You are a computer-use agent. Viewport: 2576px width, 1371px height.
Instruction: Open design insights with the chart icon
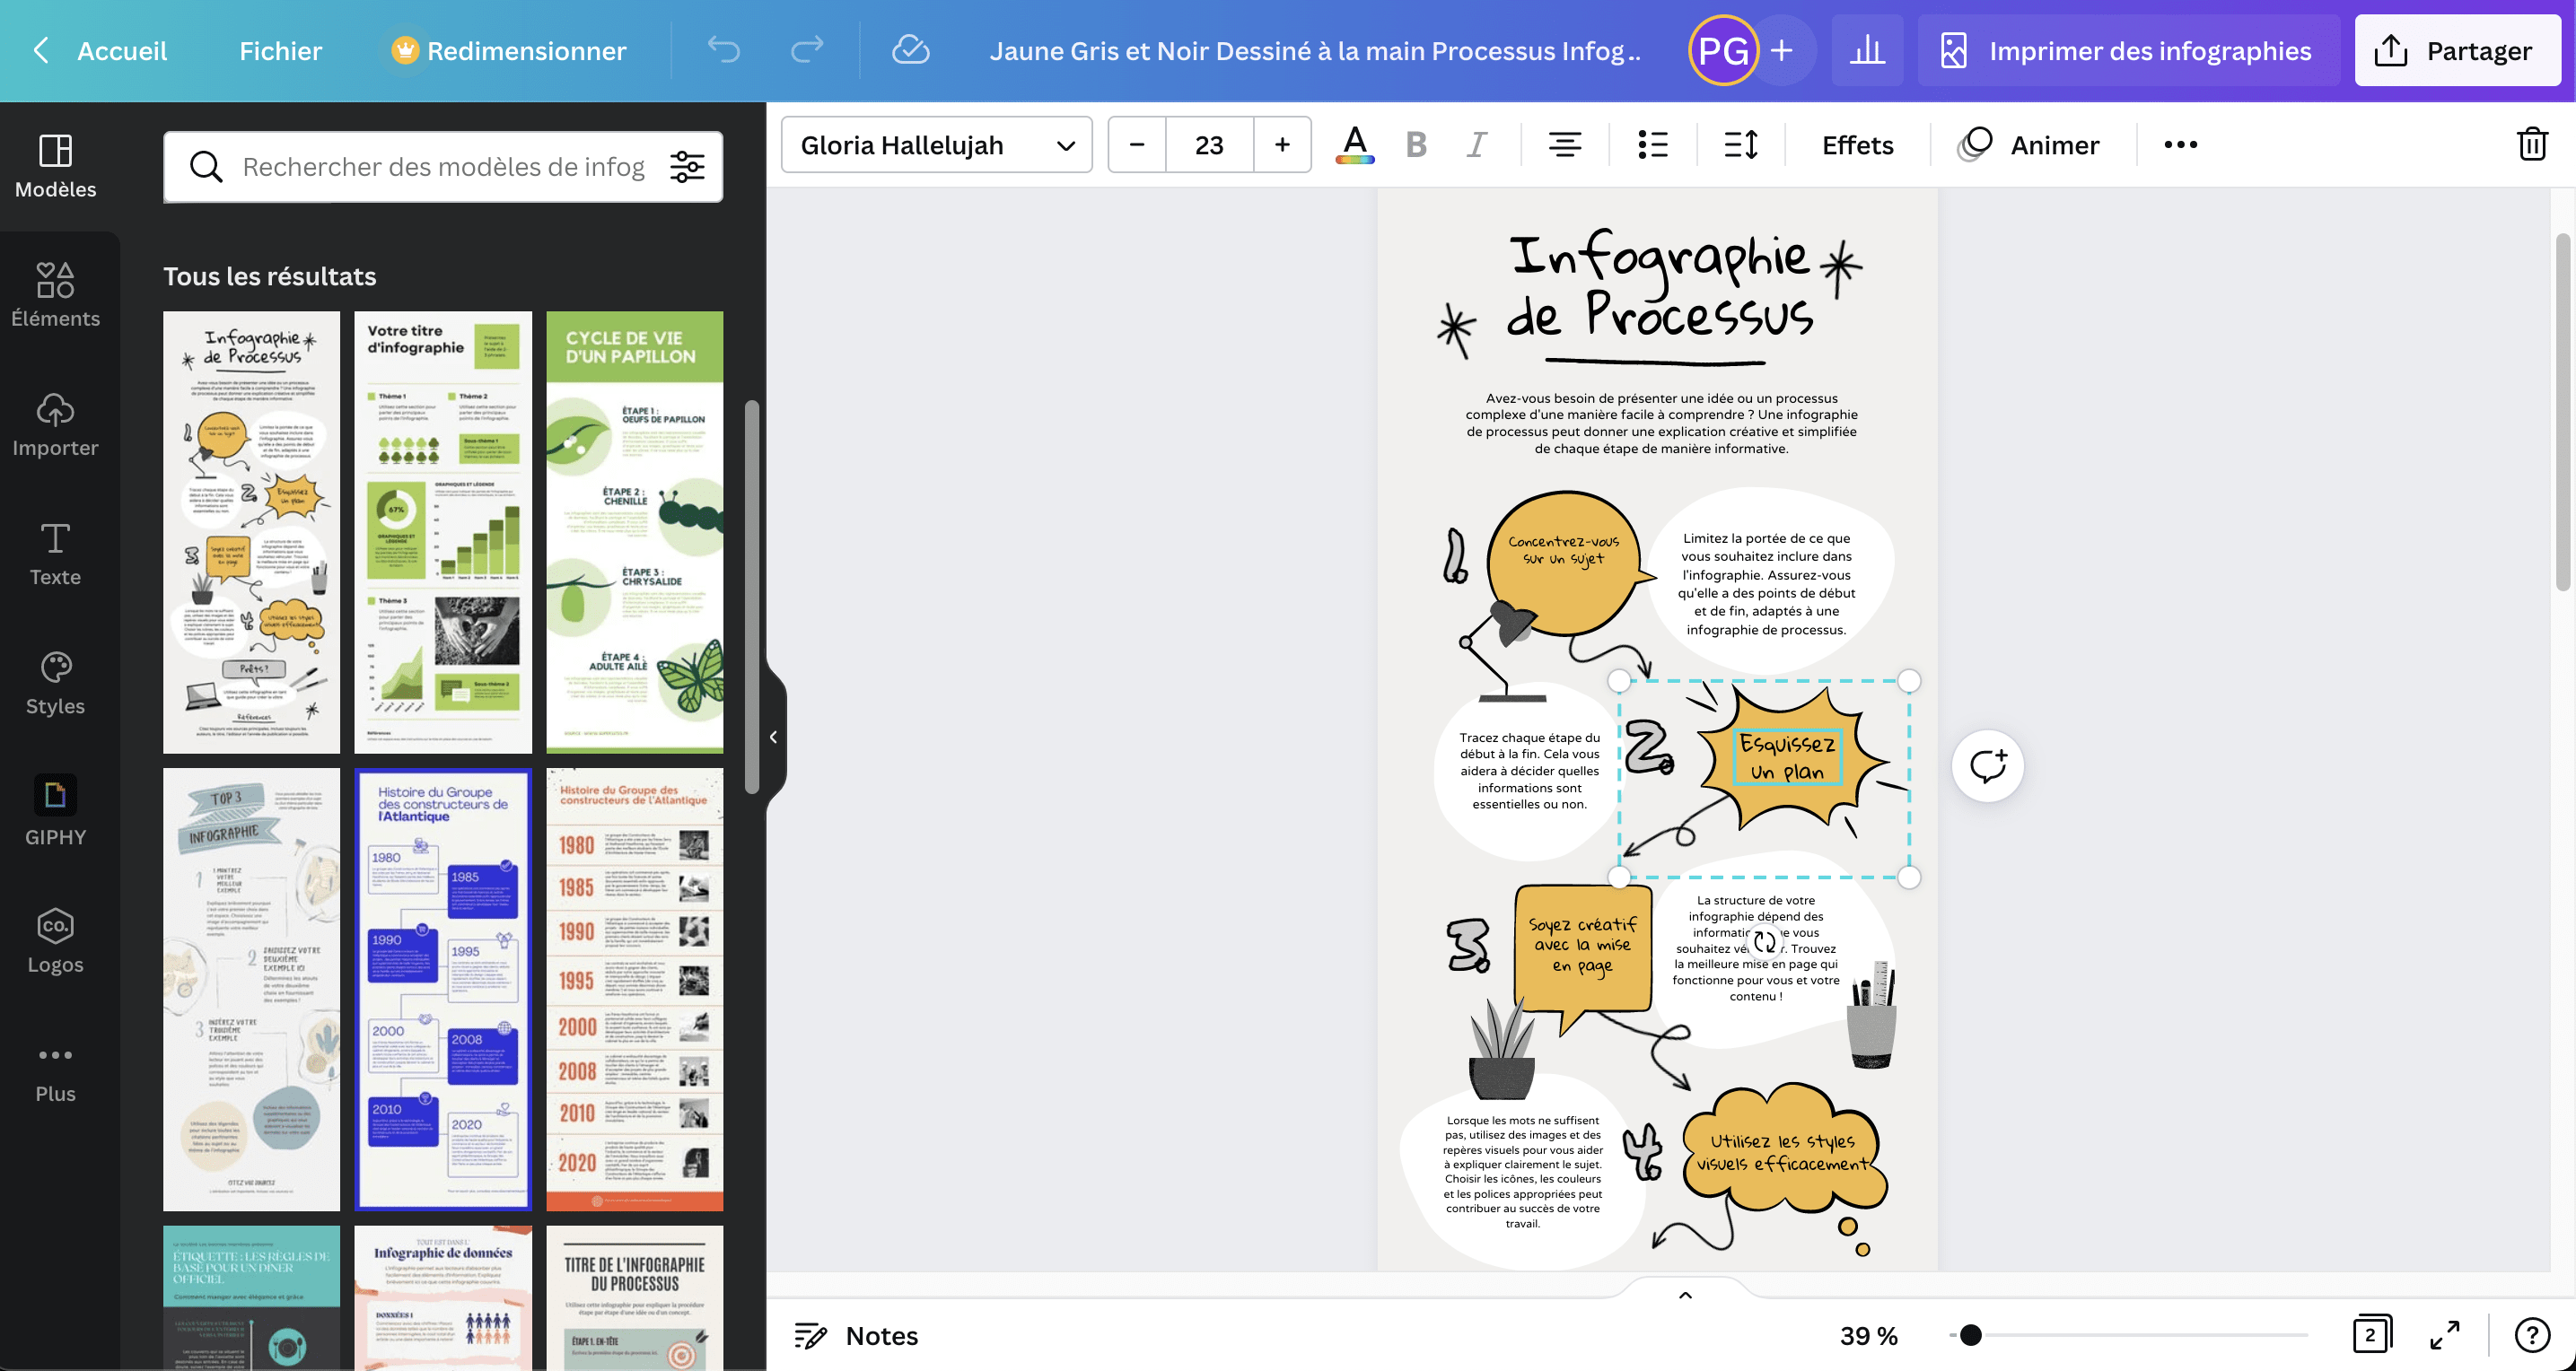(x=1868, y=50)
